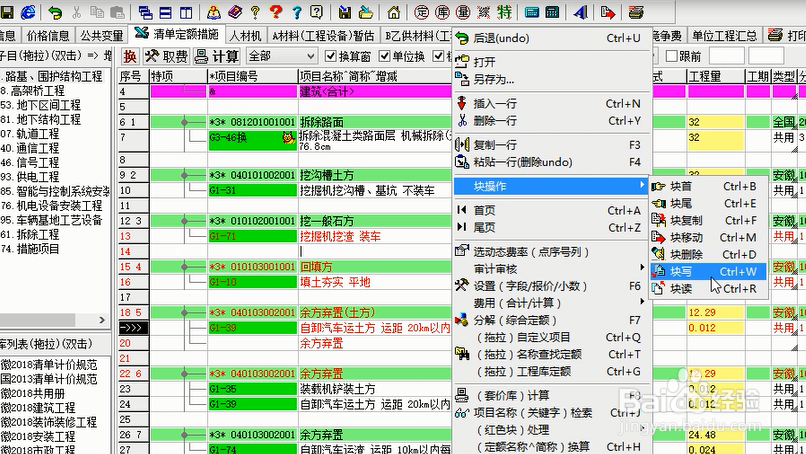Open the 全部 dropdown filter
806x454 pixels.
click(x=281, y=56)
